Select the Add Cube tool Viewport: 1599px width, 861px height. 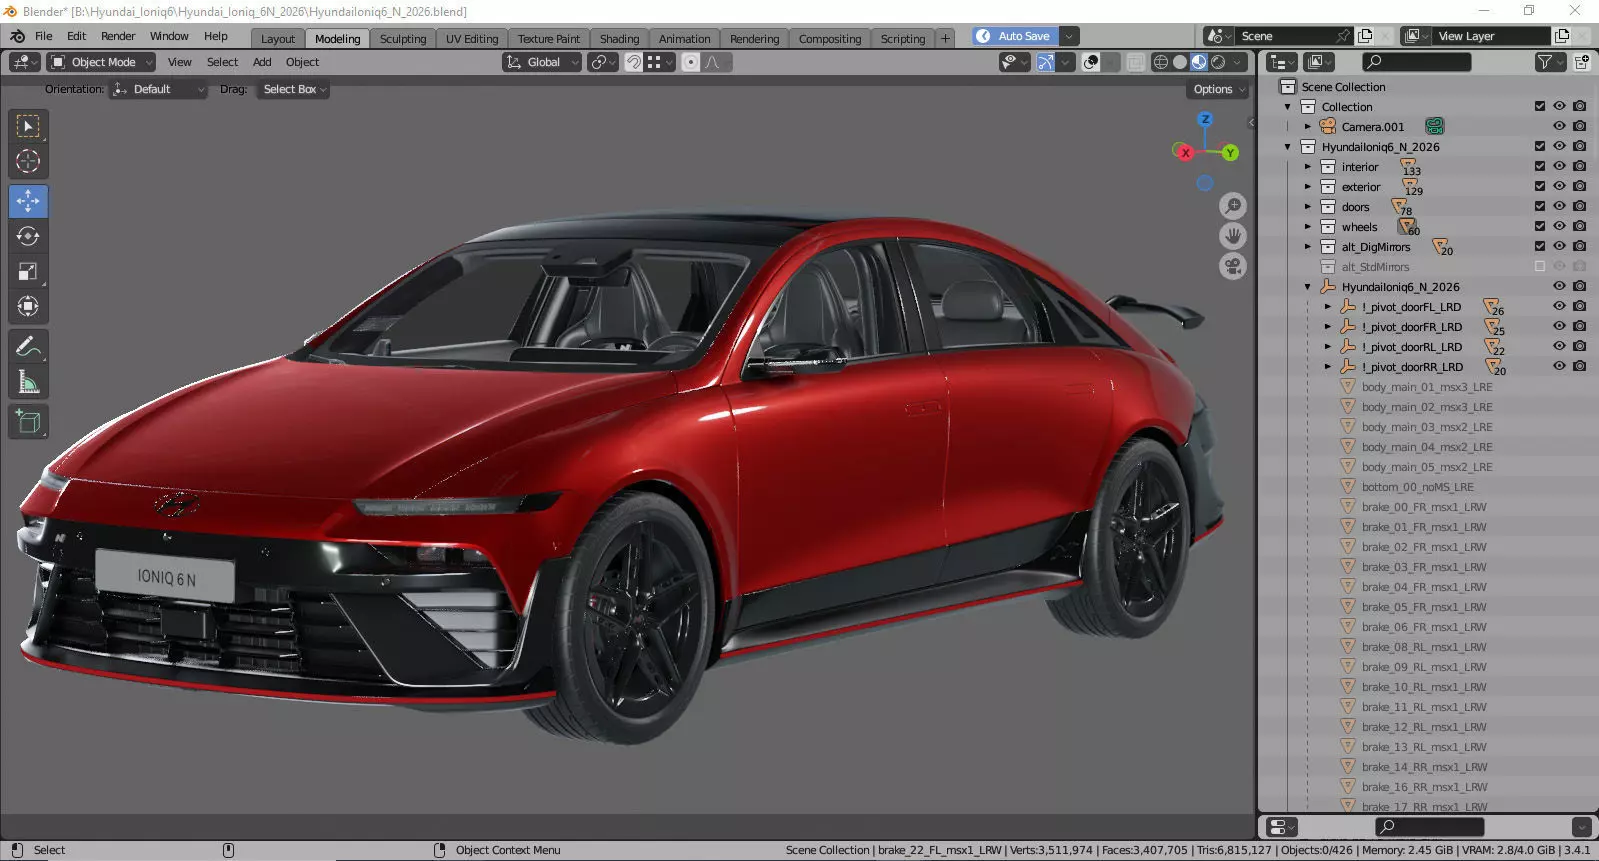tap(28, 422)
